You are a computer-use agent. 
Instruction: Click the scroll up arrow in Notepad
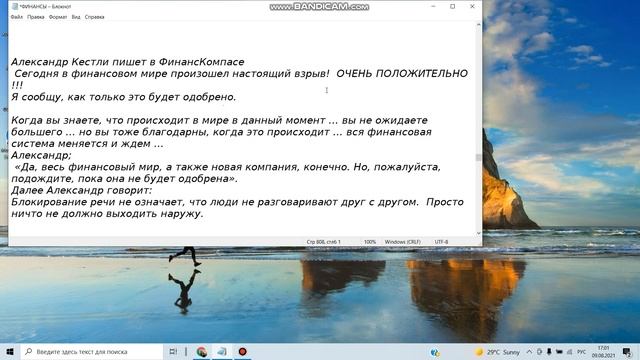(479, 25)
